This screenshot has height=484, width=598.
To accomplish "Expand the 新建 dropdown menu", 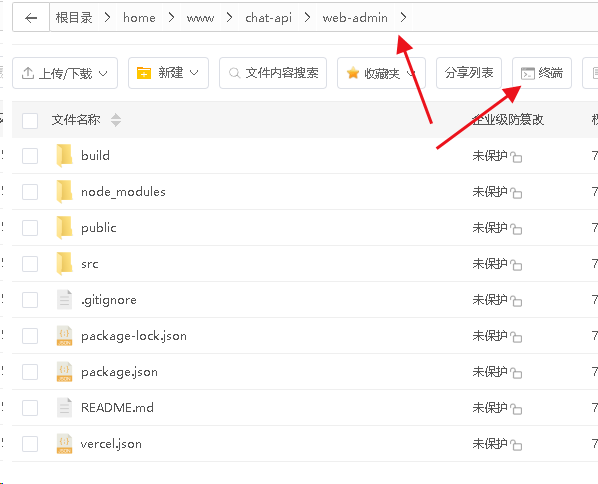I will tap(168, 73).
